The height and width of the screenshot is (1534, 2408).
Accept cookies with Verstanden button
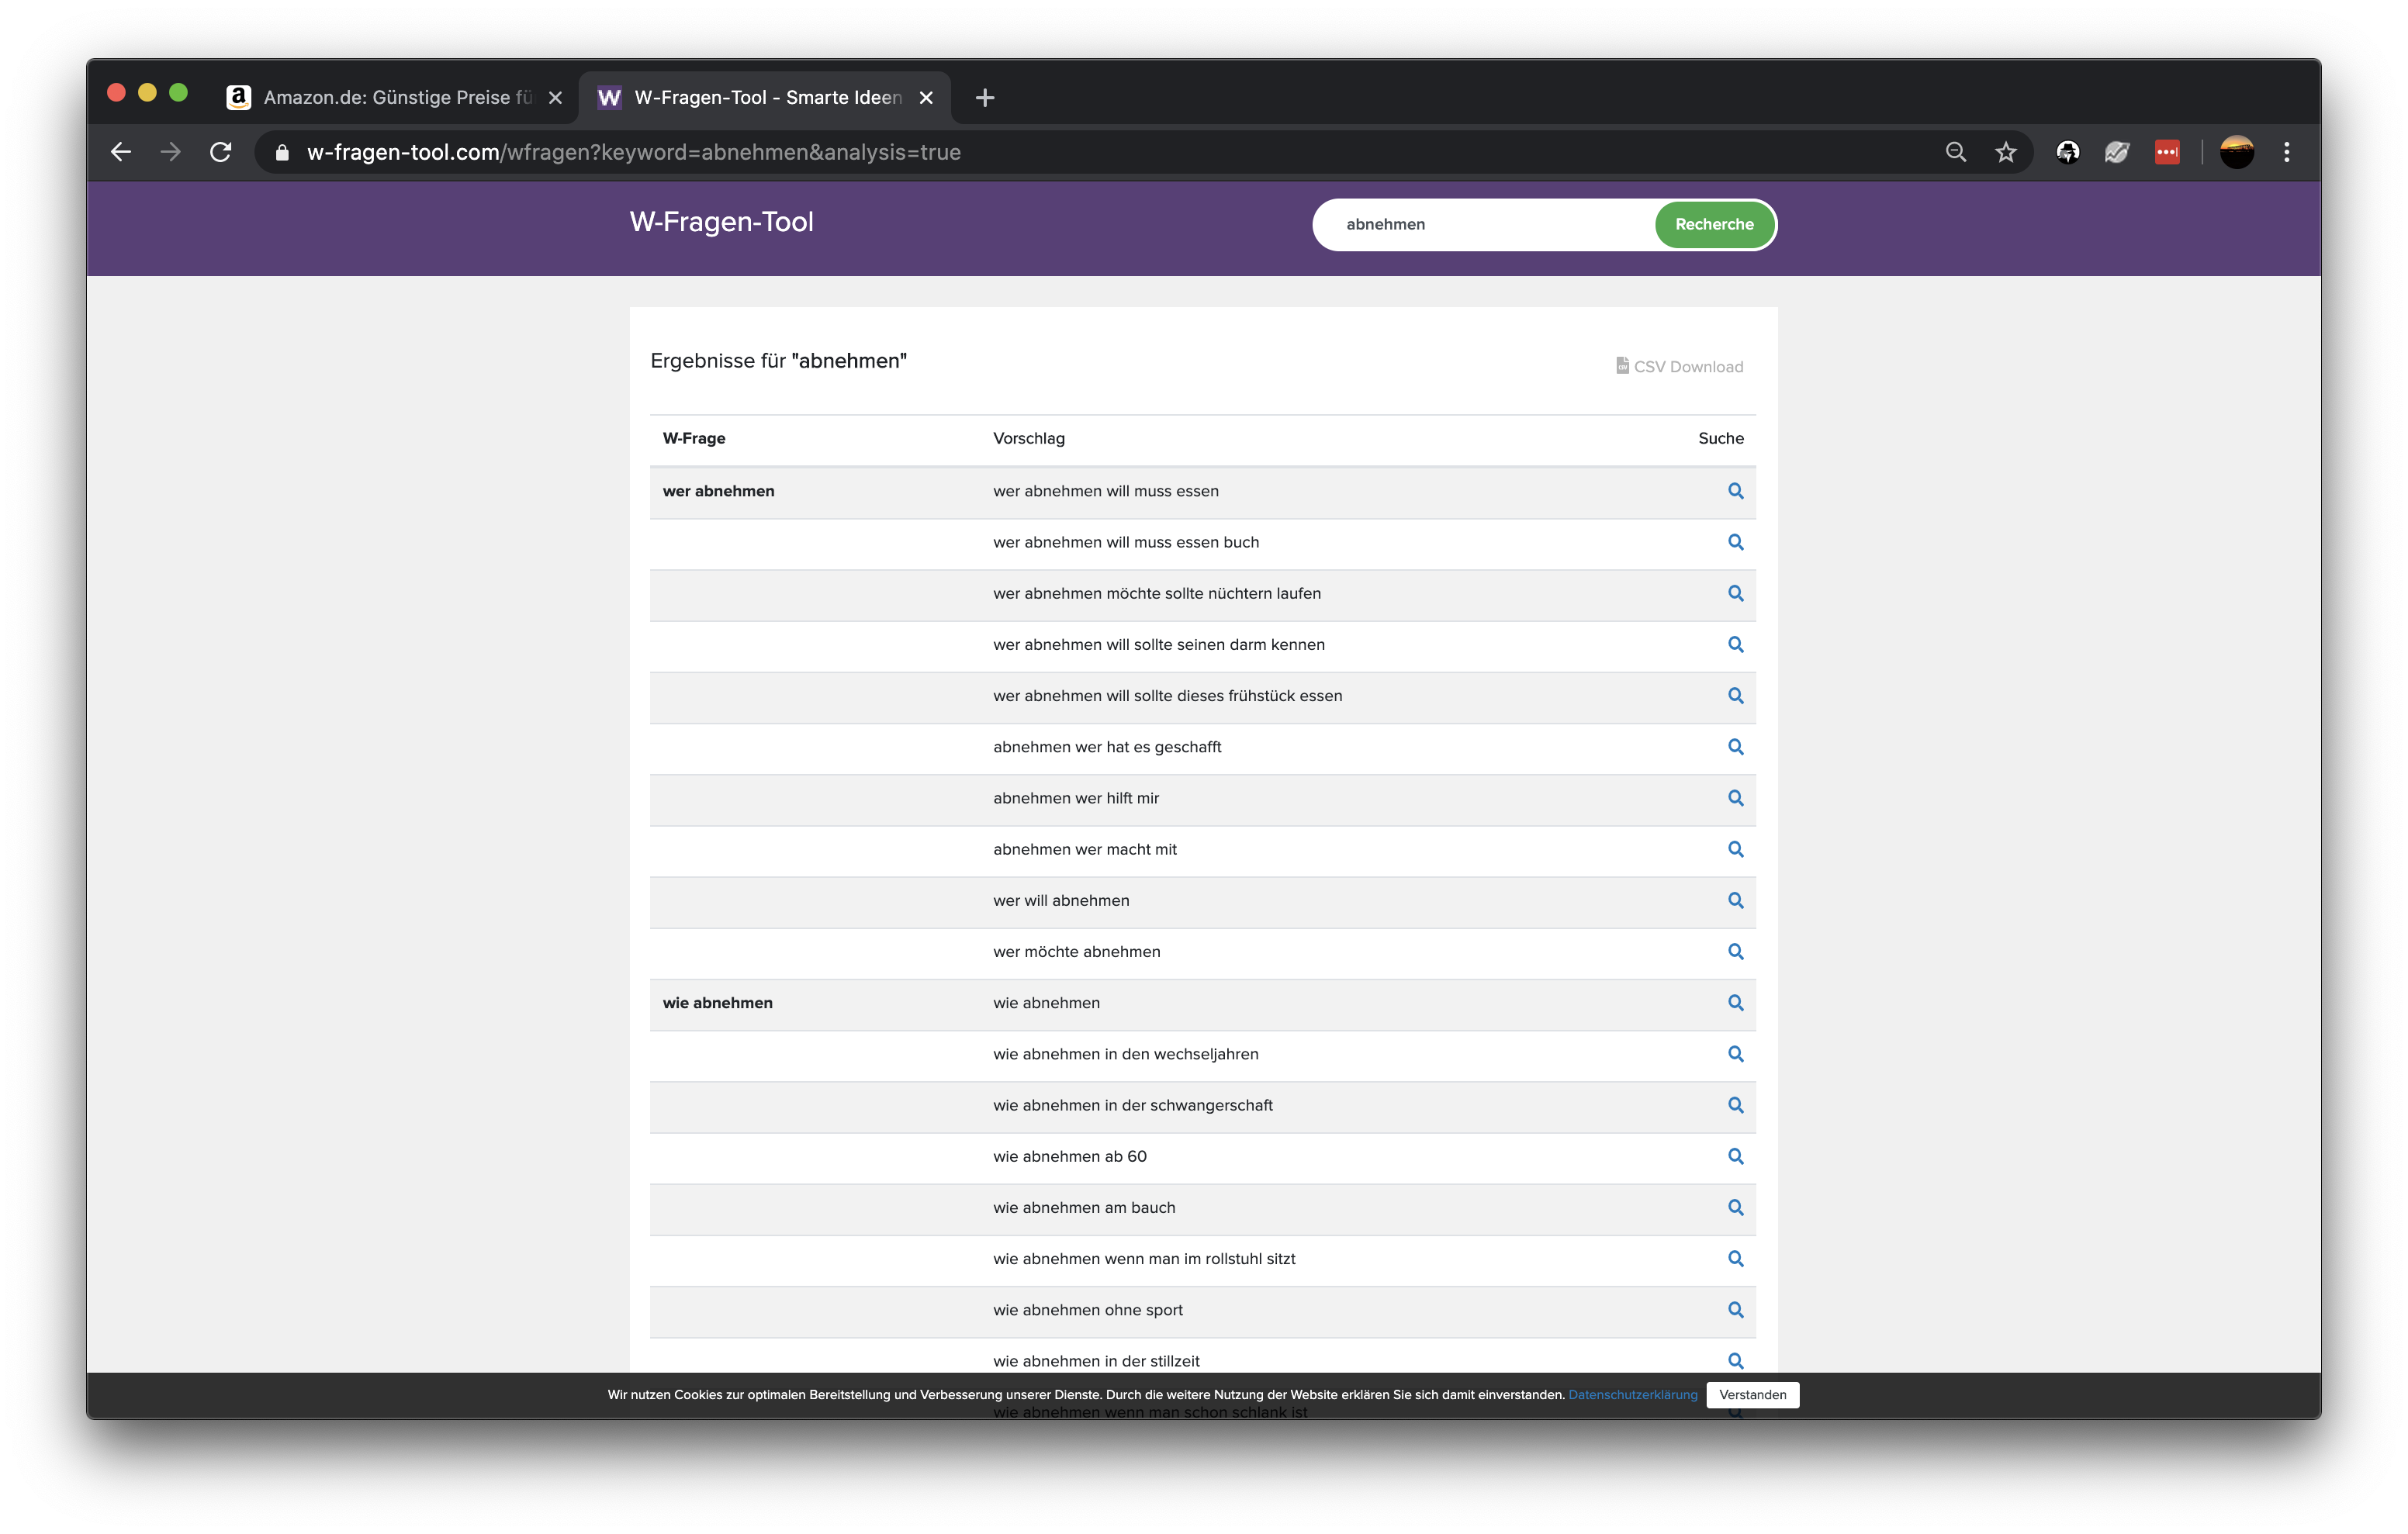[x=1751, y=1395]
